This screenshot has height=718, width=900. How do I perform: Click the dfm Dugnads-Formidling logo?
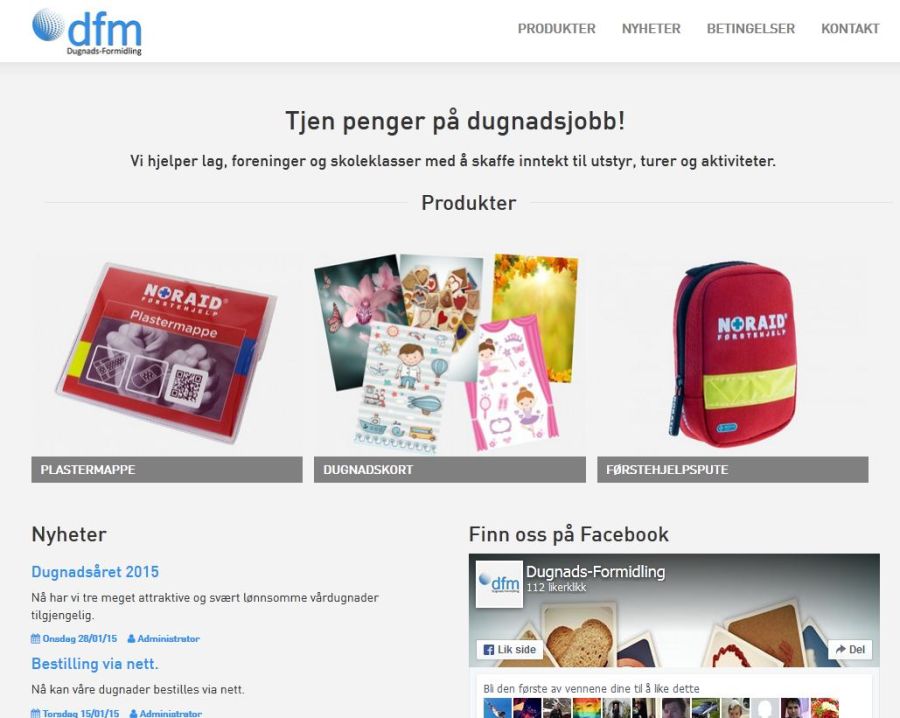coord(87,32)
